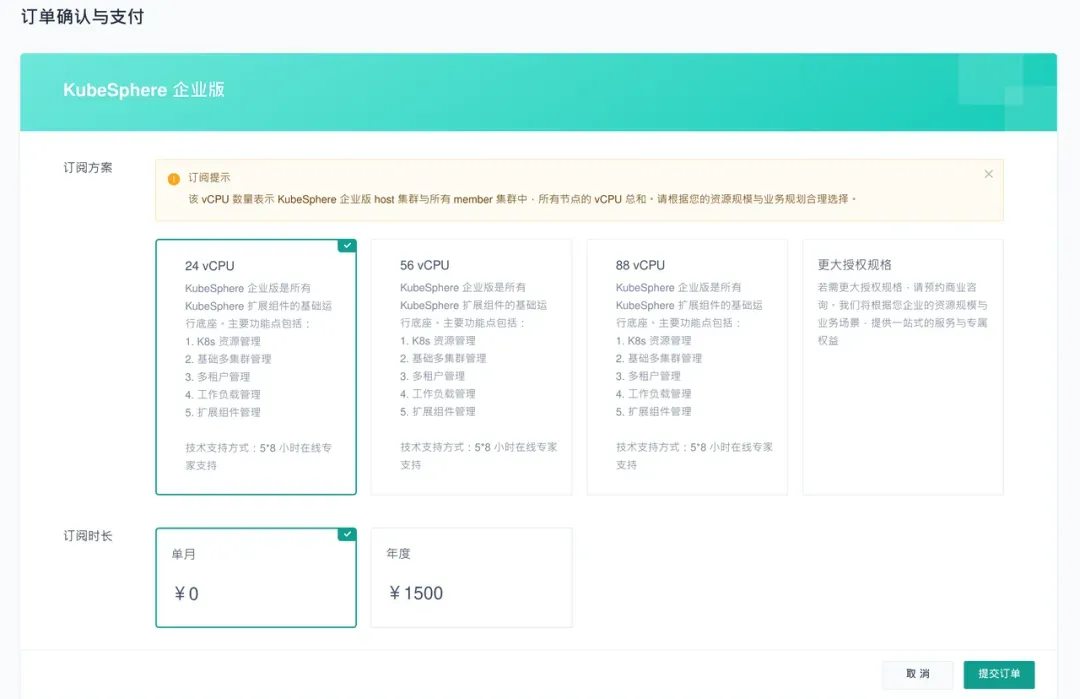The height and width of the screenshot is (699, 1080).
Task: Click K8s 资源管理 item in 24 vCPU card
Action: (x=222, y=342)
